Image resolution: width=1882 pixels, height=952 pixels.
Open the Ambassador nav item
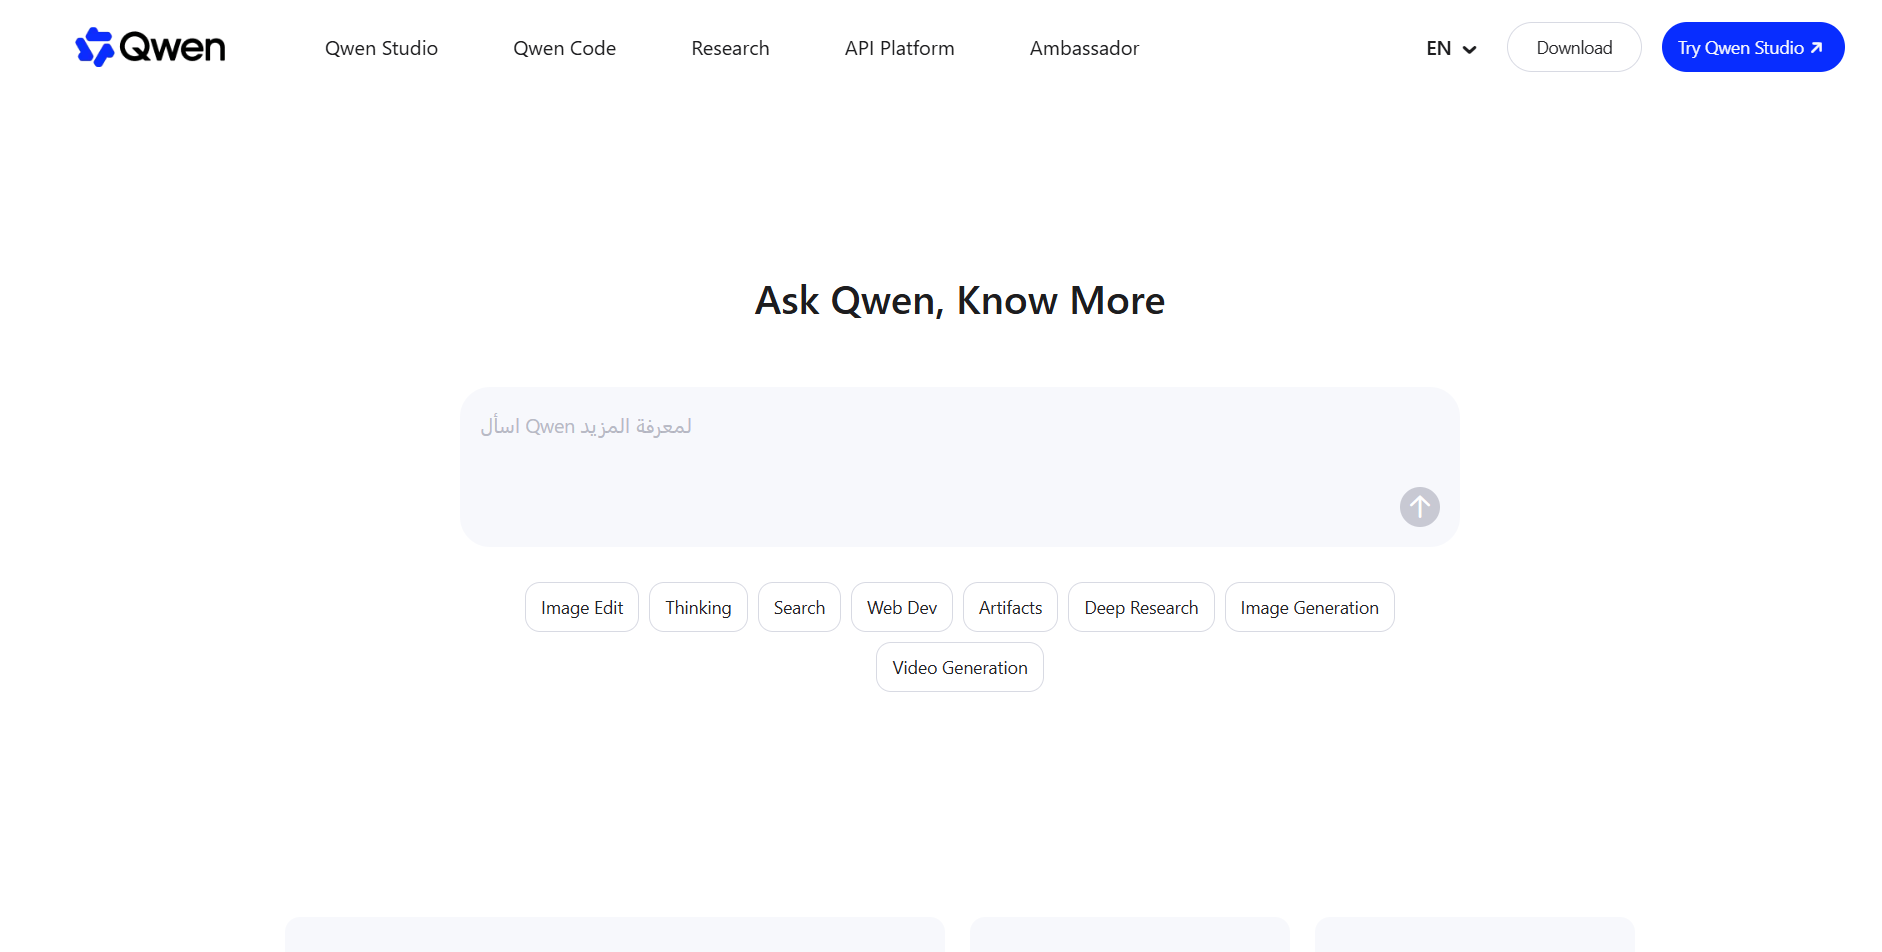[x=1084, y=48]
